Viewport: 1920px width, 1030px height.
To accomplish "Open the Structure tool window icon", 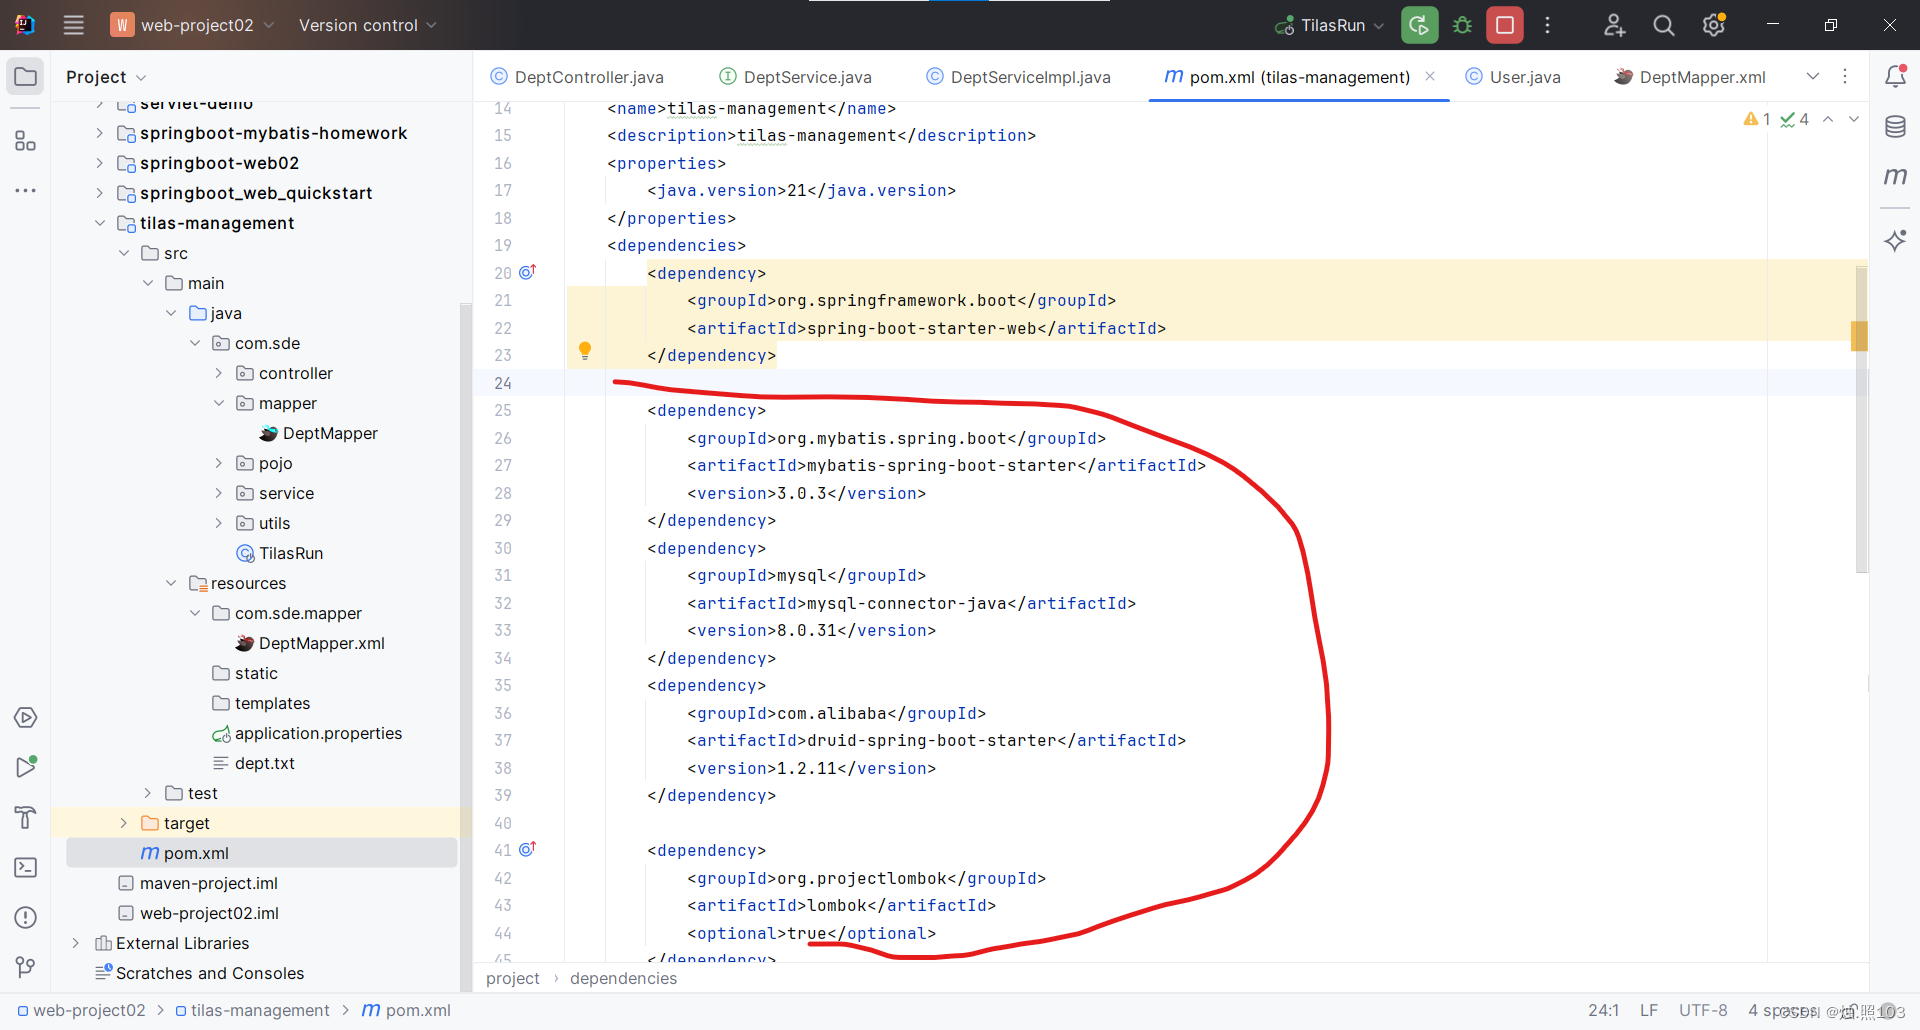I will pyautogui.click(x=26, y=141).
